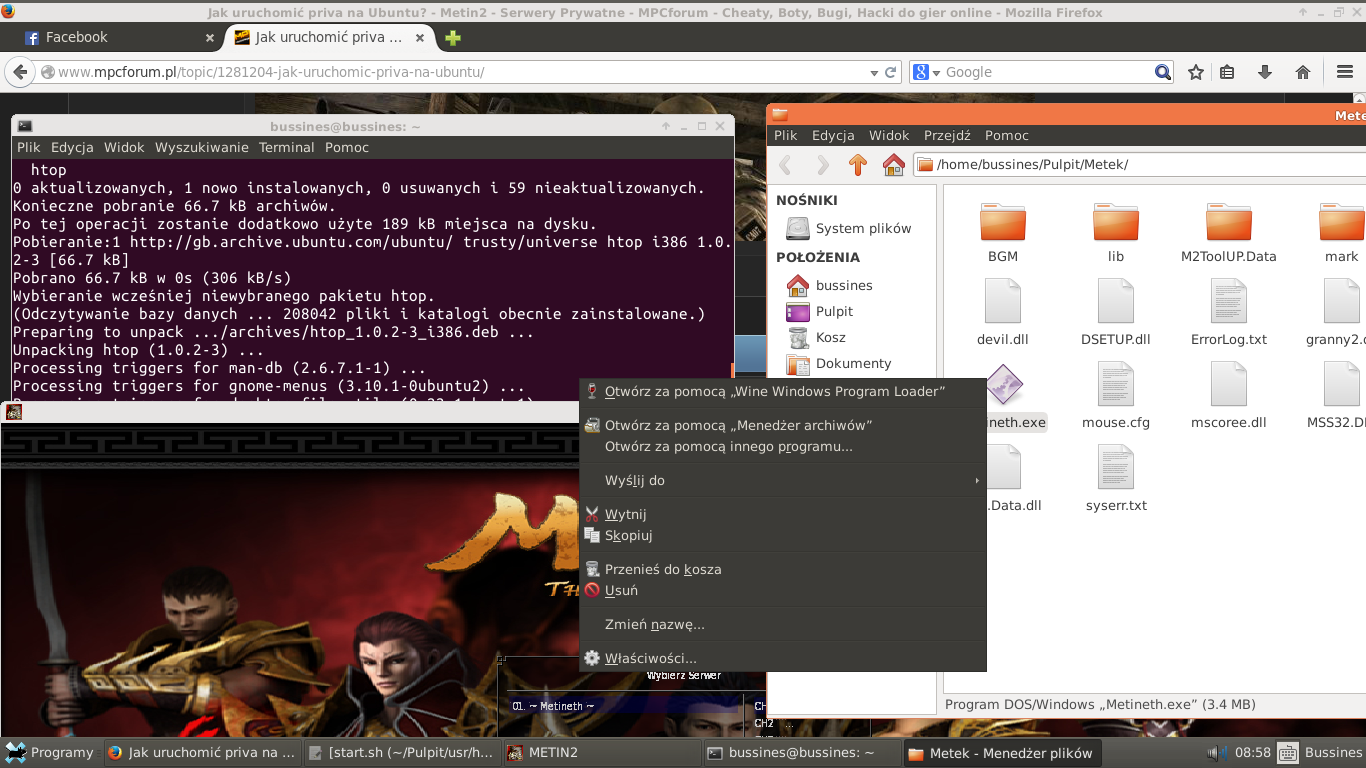Expand the Wyślij do submenu
This screenshot has height=768, width=1366.
(782, 480)
